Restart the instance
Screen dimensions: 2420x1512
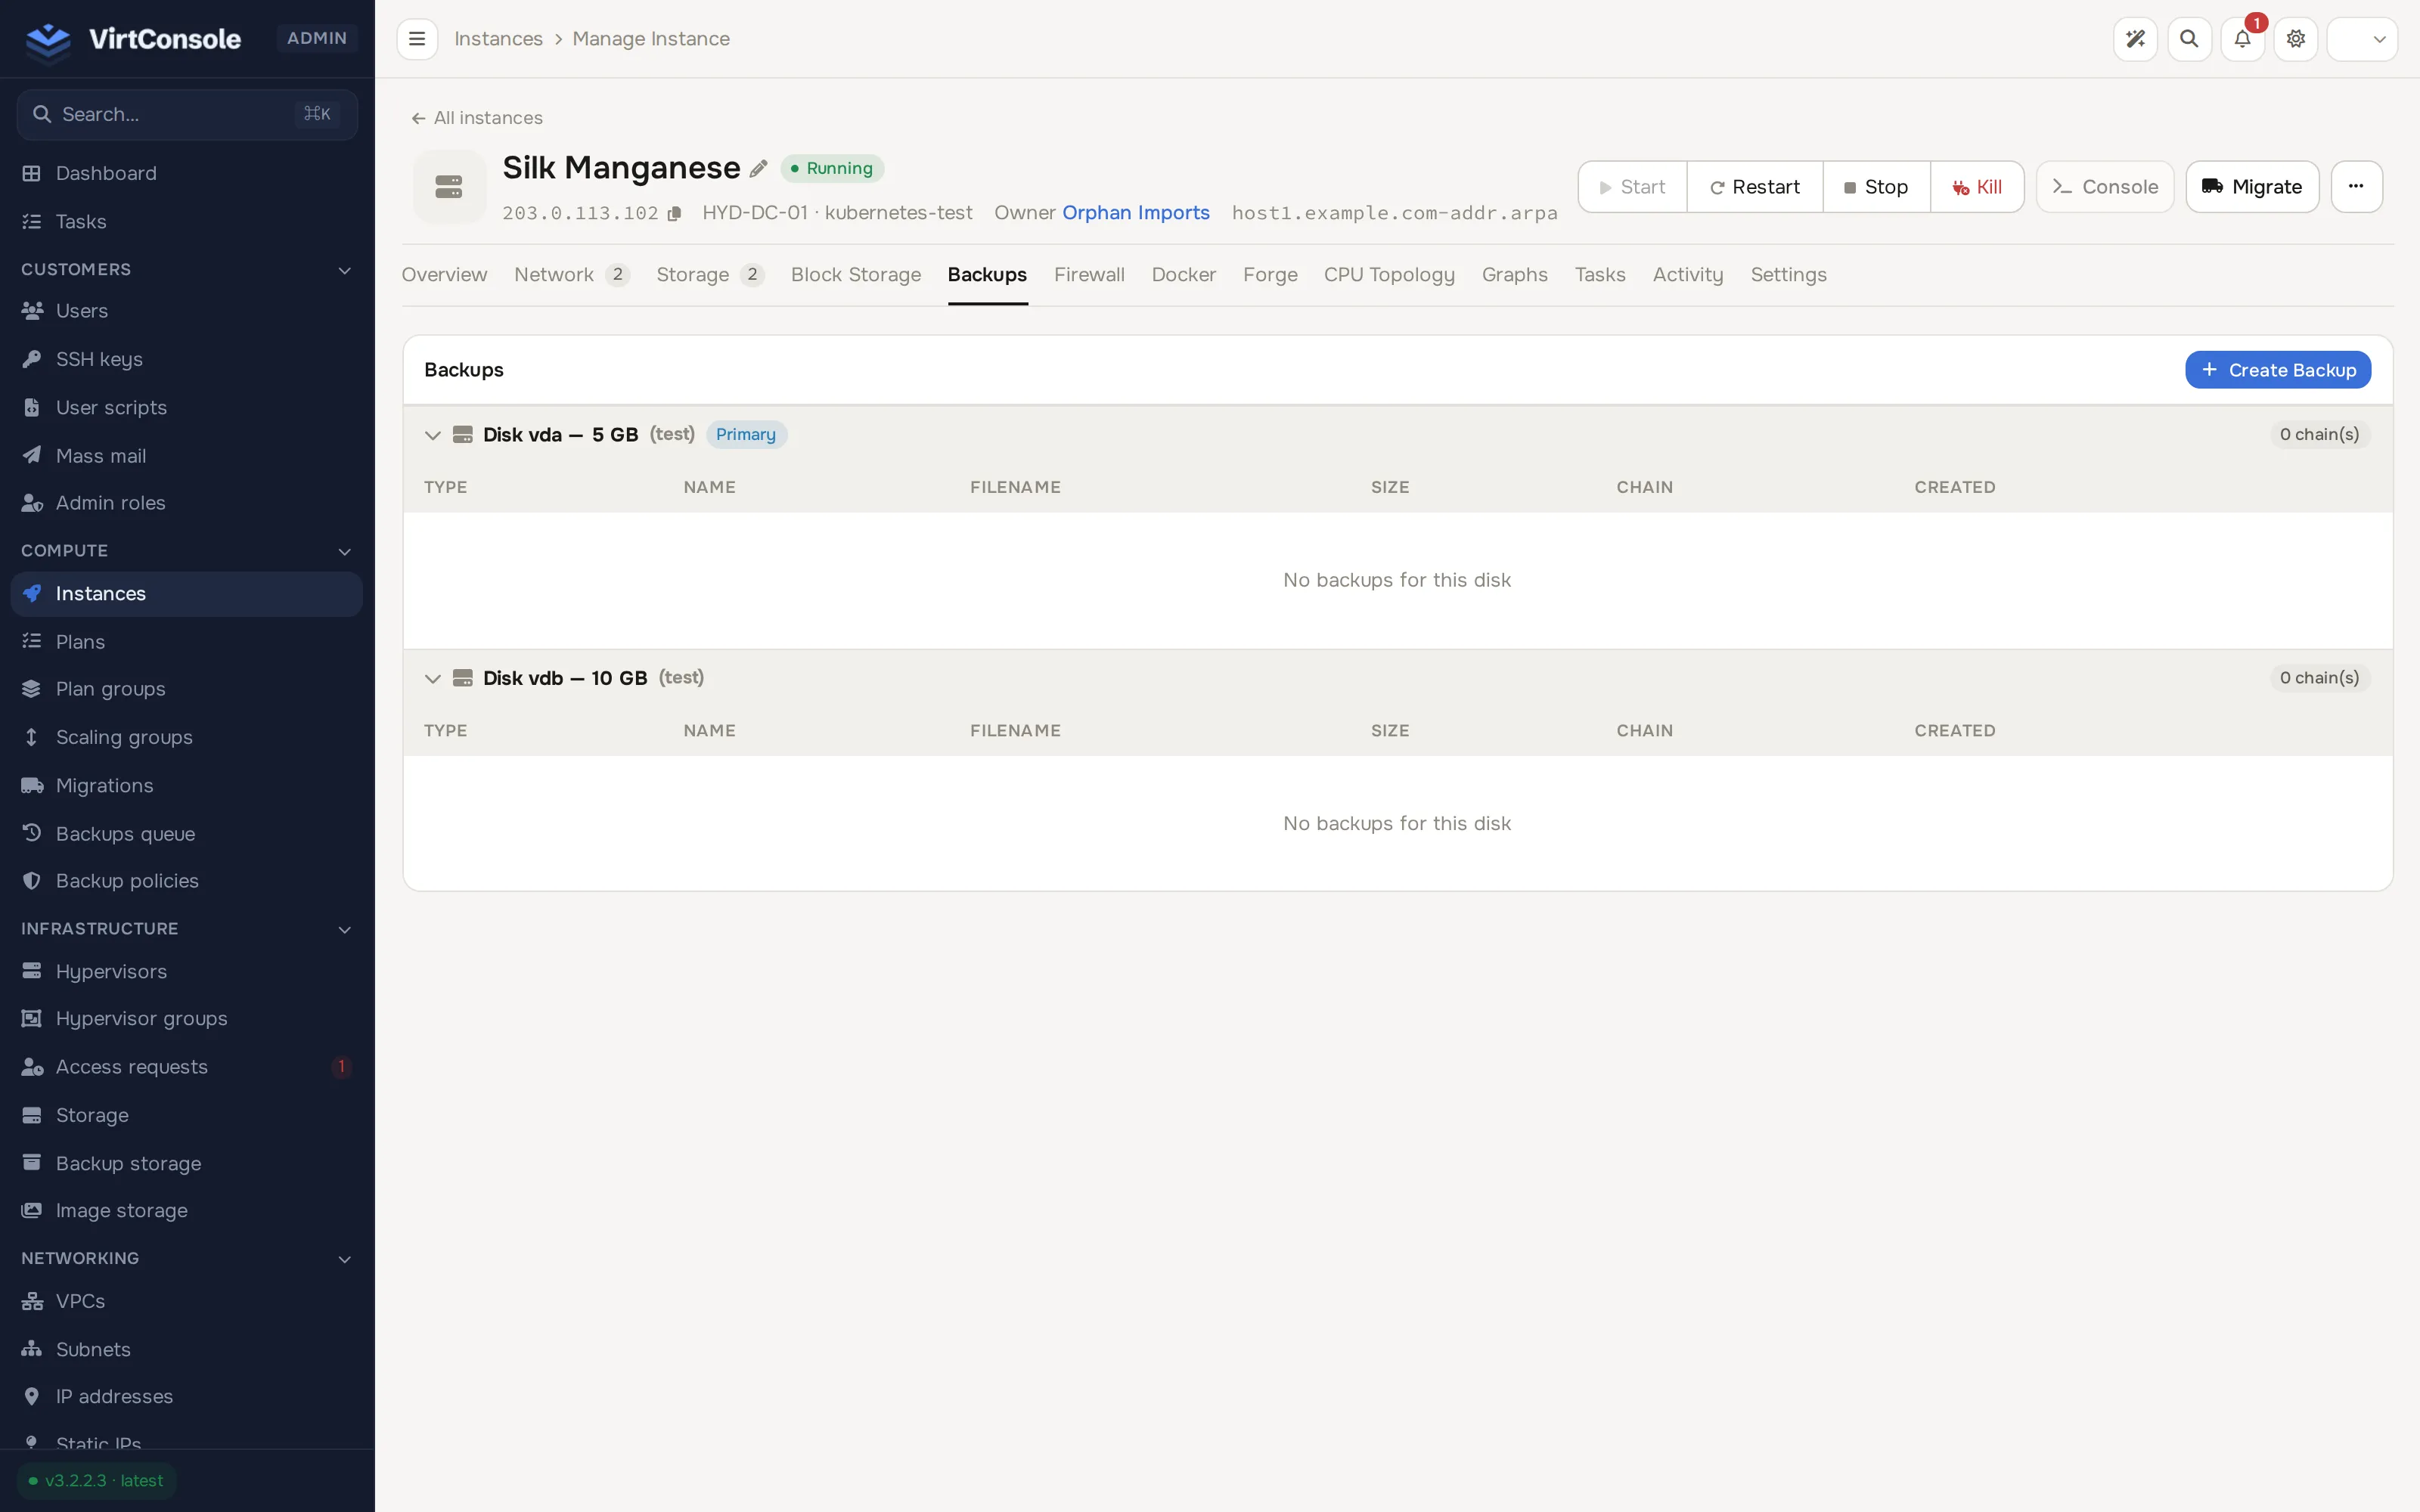click(1755, 187)
